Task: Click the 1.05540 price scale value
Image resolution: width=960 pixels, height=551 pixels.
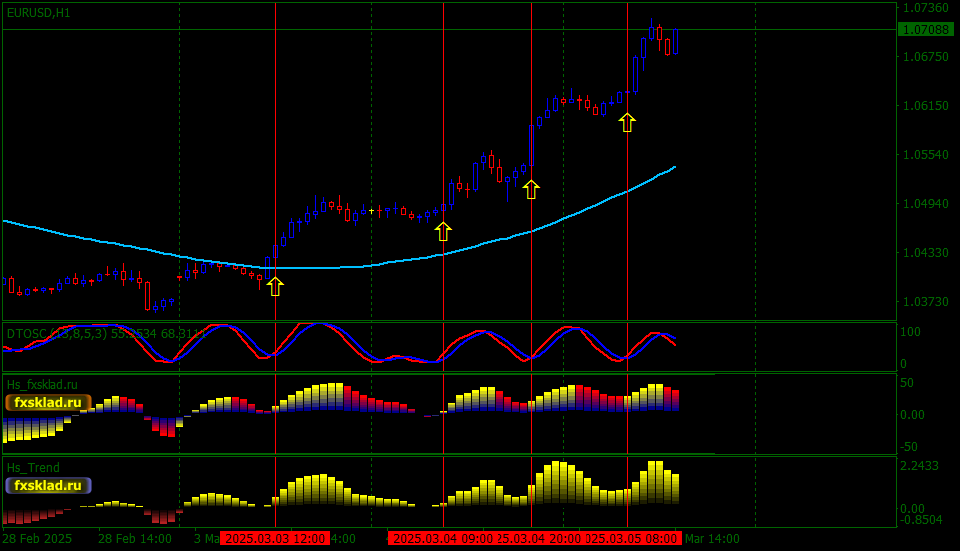Action: 926,154
